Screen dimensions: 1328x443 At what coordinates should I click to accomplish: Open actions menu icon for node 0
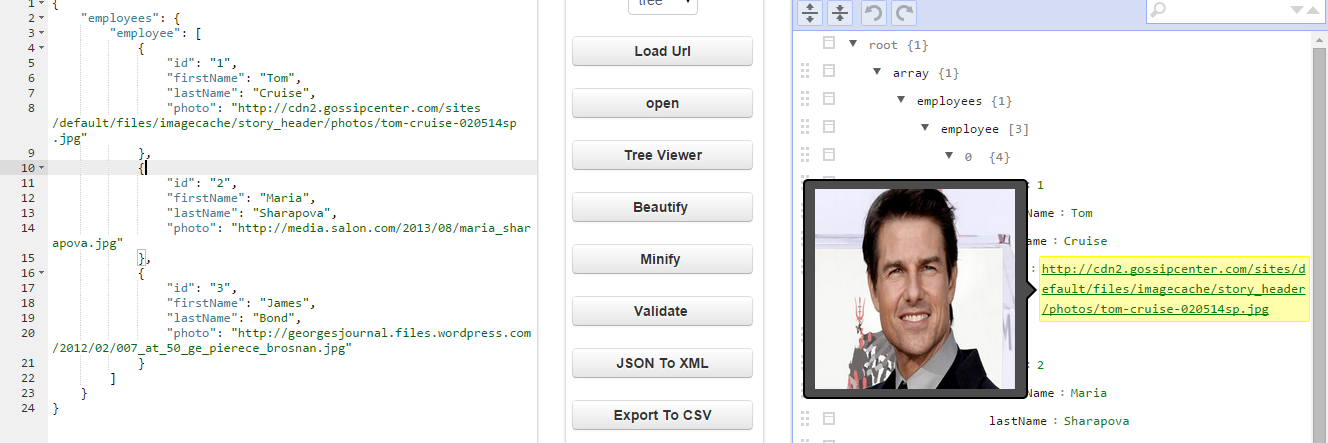[828, 156]
